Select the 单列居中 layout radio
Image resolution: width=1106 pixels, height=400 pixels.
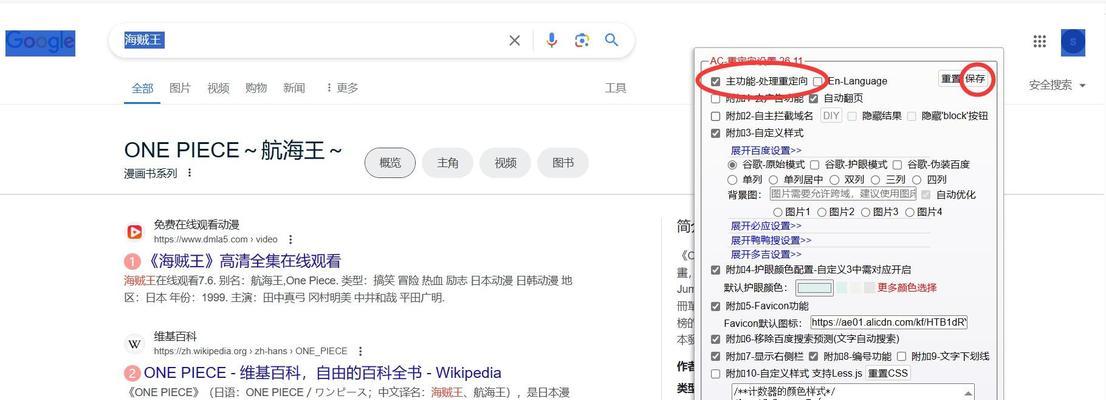[774, 180]
